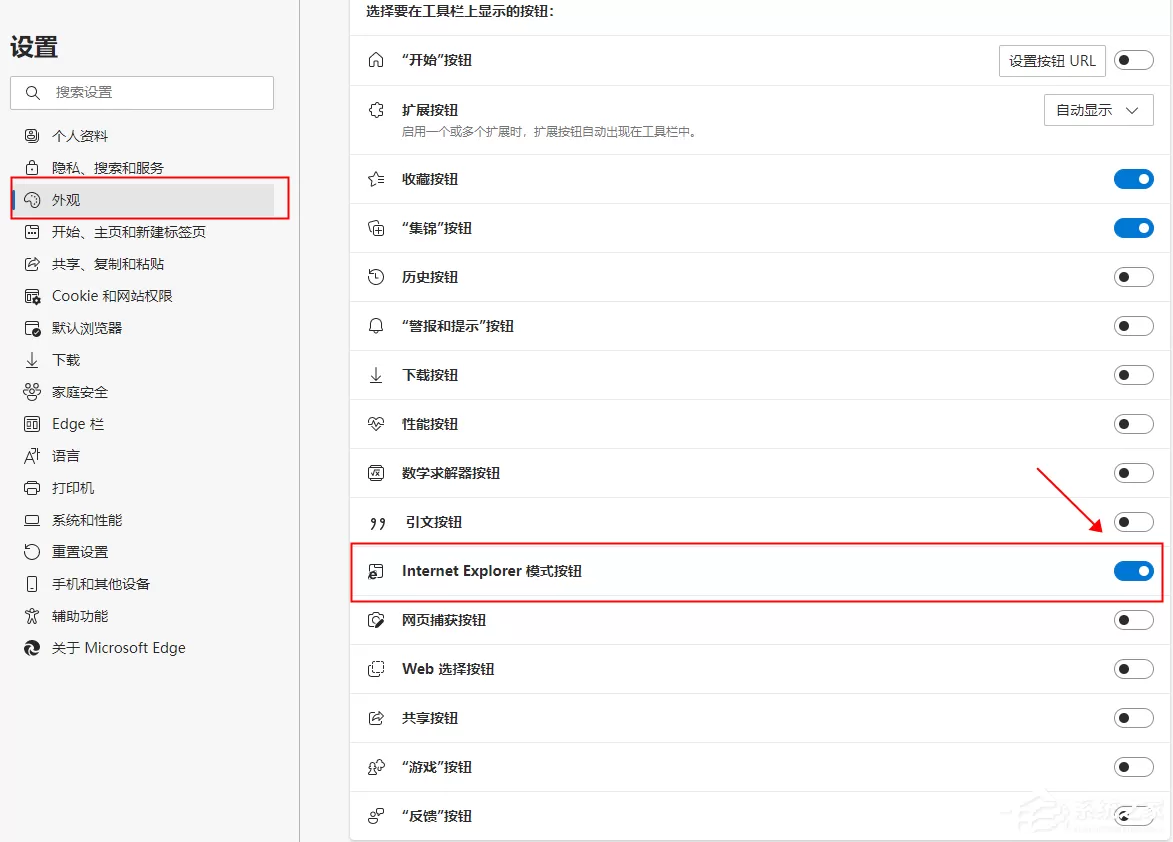
Task: Click the 设置按钮 URL button
Action: (1052, 61)
